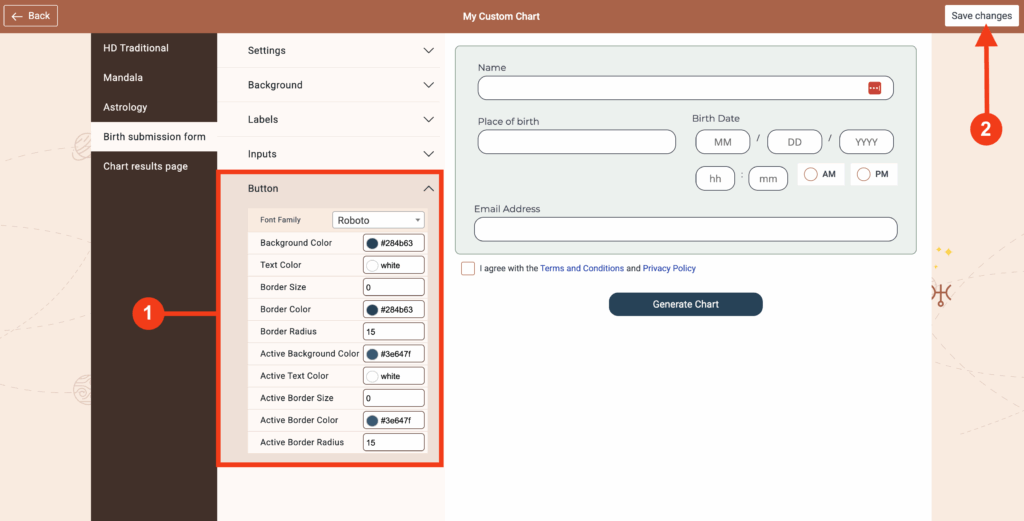Click the red password manager icon in Name field
The height and width of the screenshot is (521, 1024).
tap(874, 88)
